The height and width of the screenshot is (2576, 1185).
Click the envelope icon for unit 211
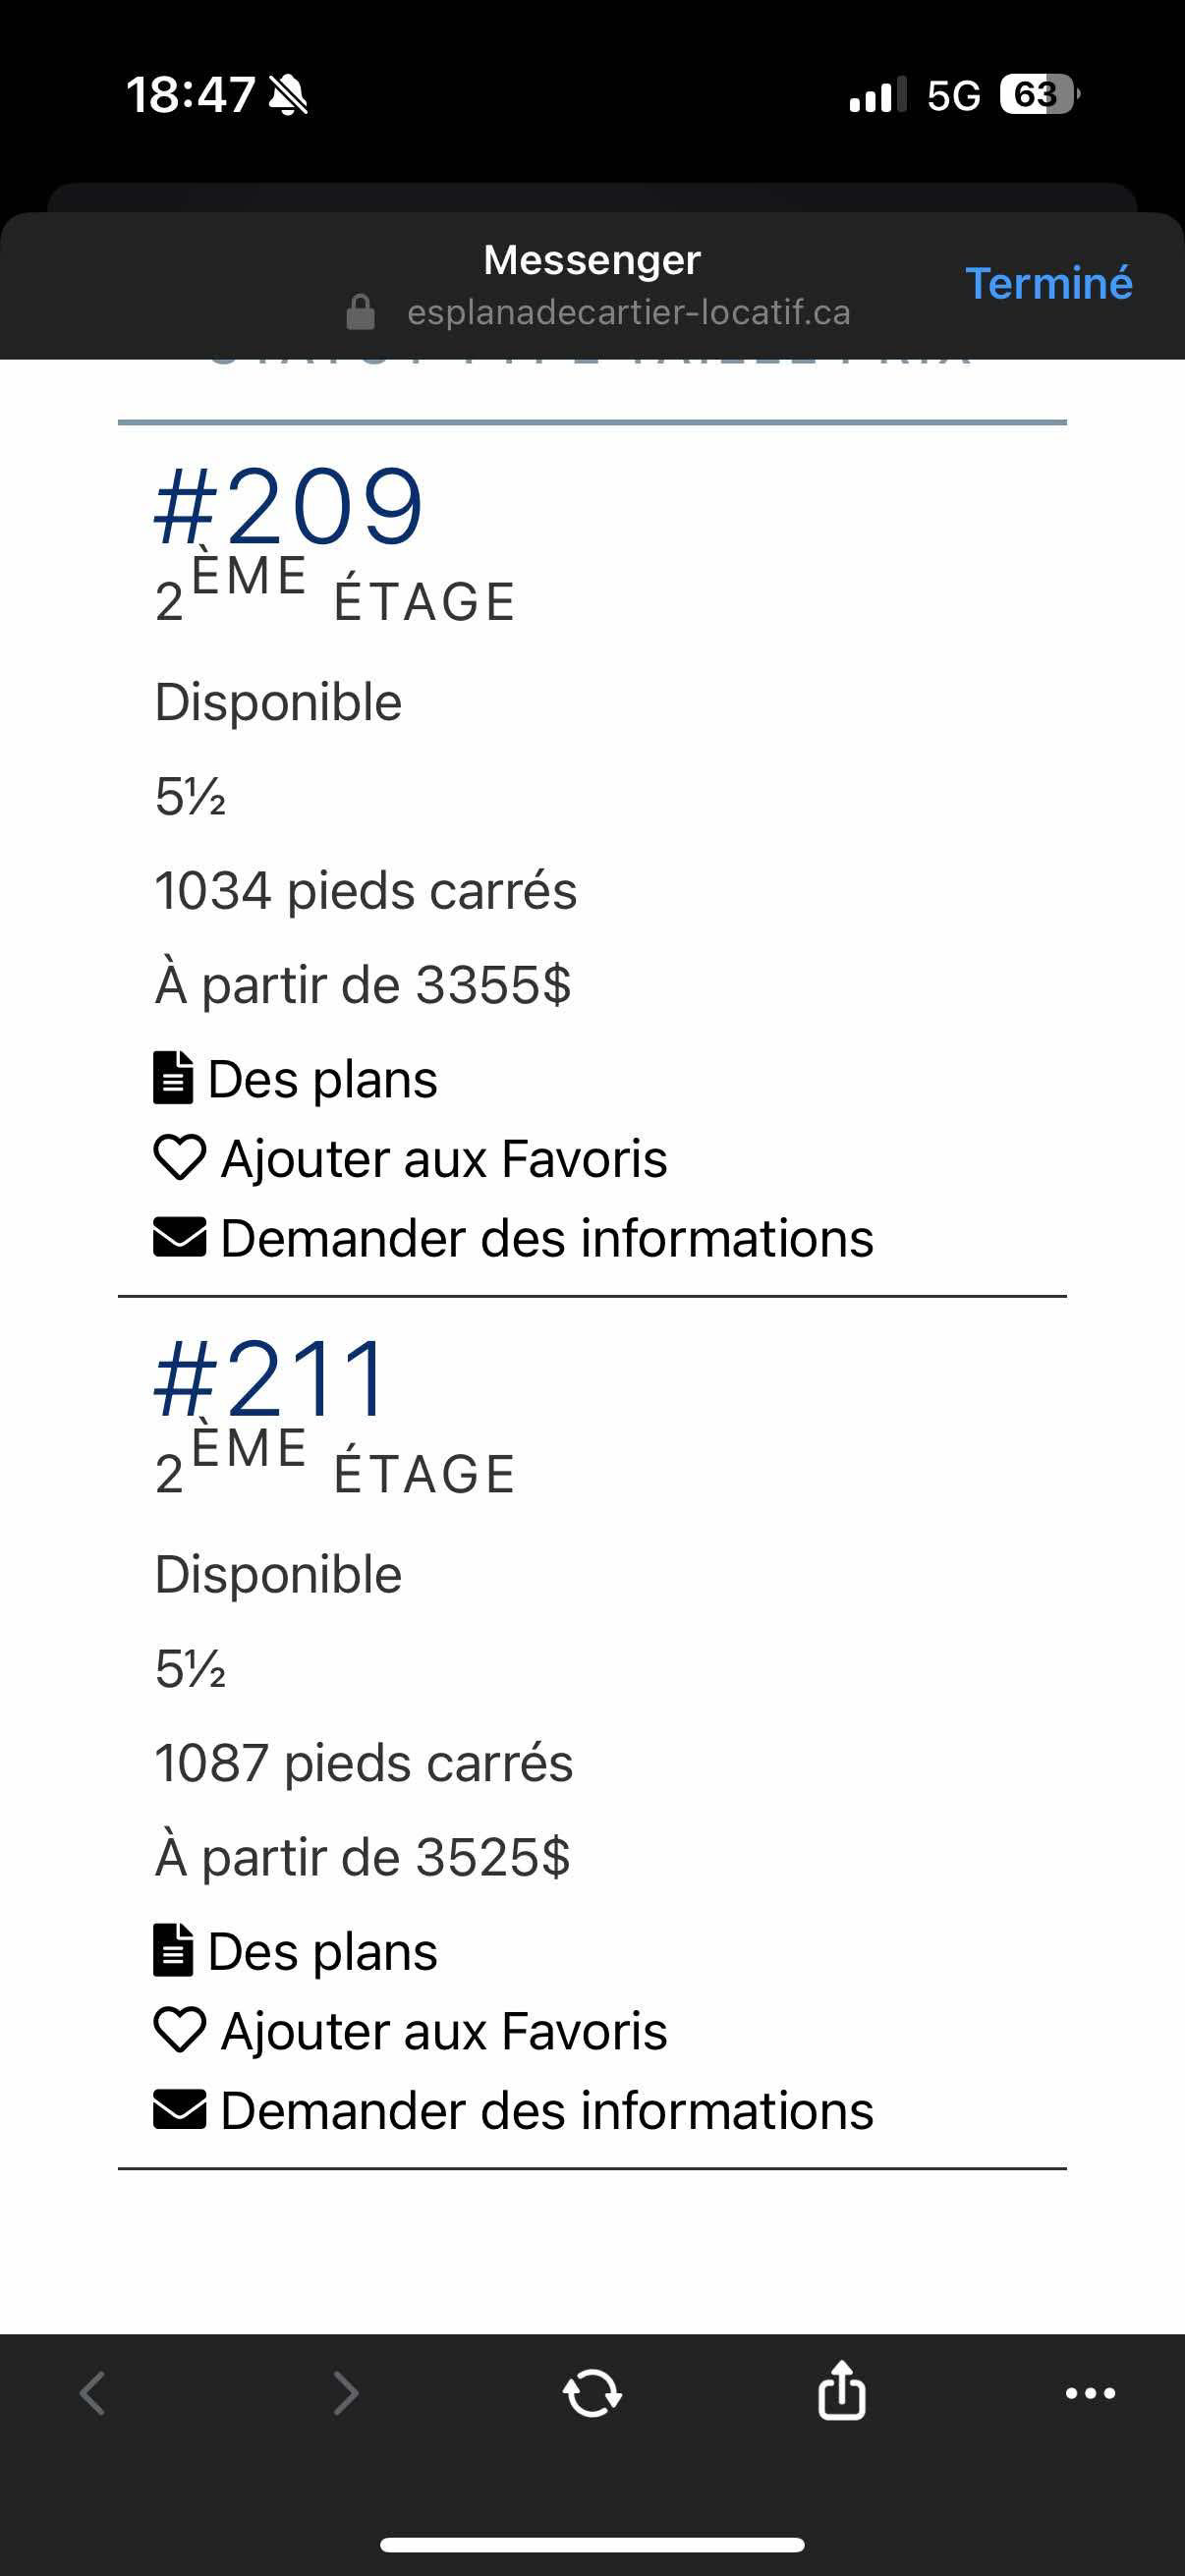[x=180, y=2109]
